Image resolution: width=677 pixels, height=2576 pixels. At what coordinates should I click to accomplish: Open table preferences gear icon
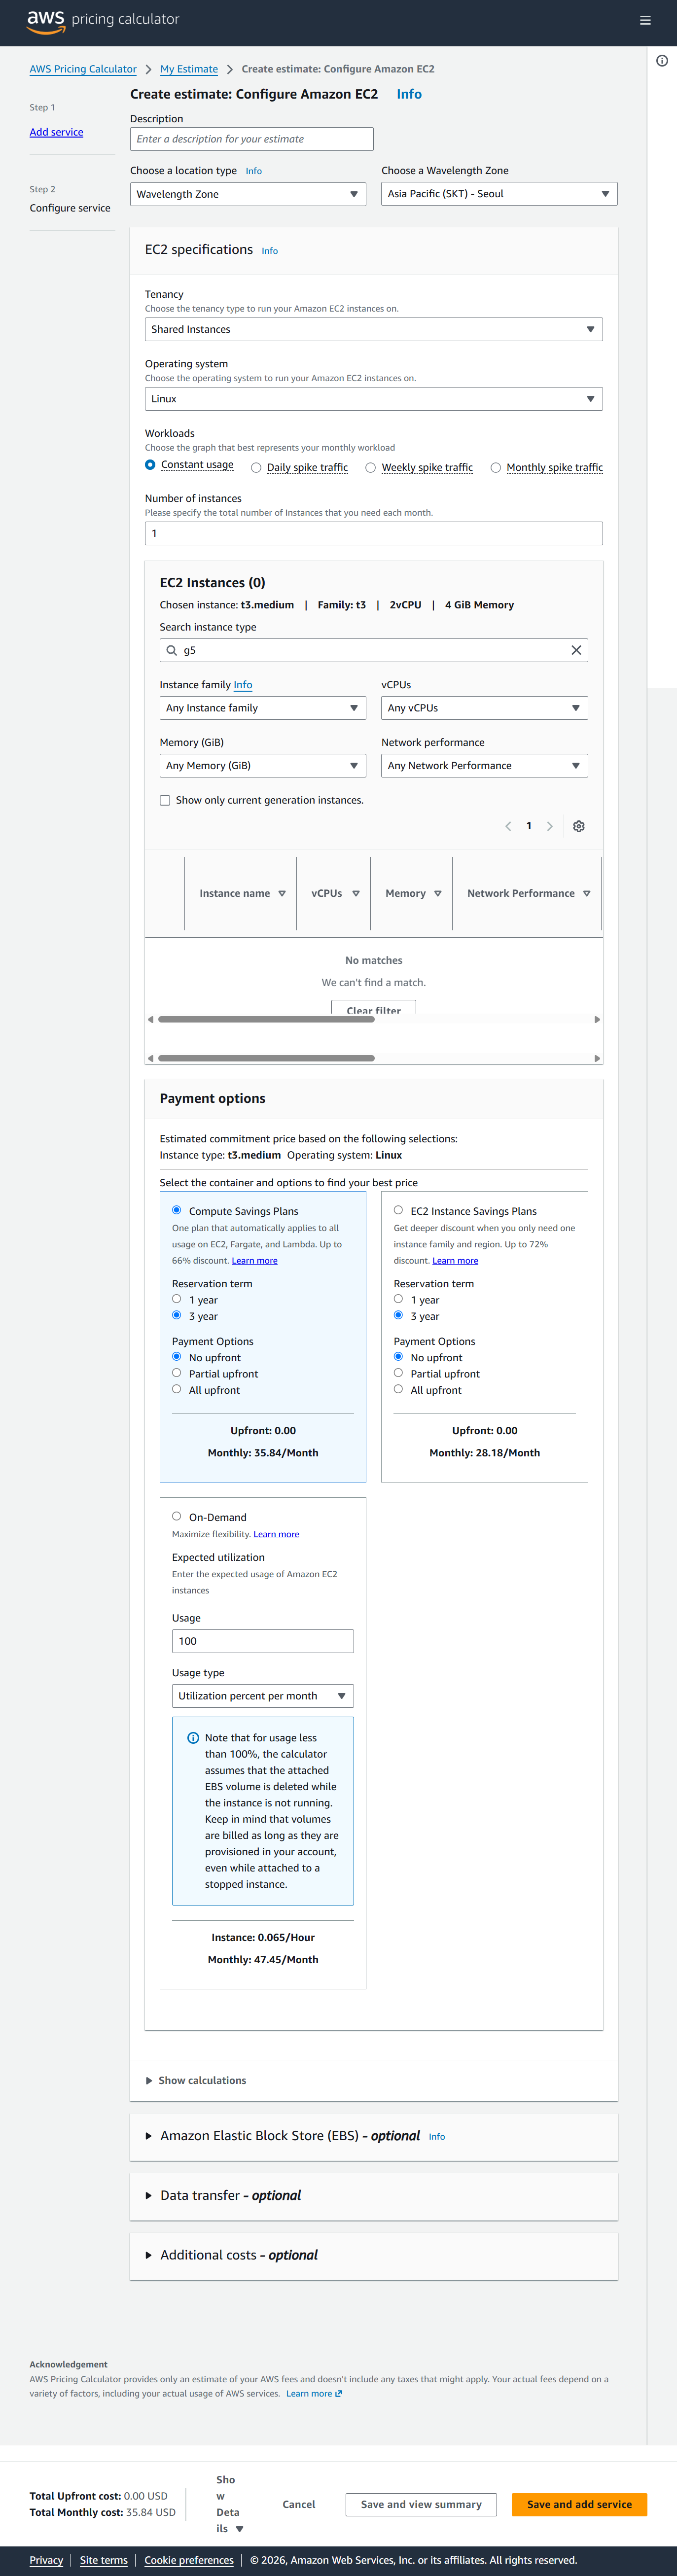(578, 826)
